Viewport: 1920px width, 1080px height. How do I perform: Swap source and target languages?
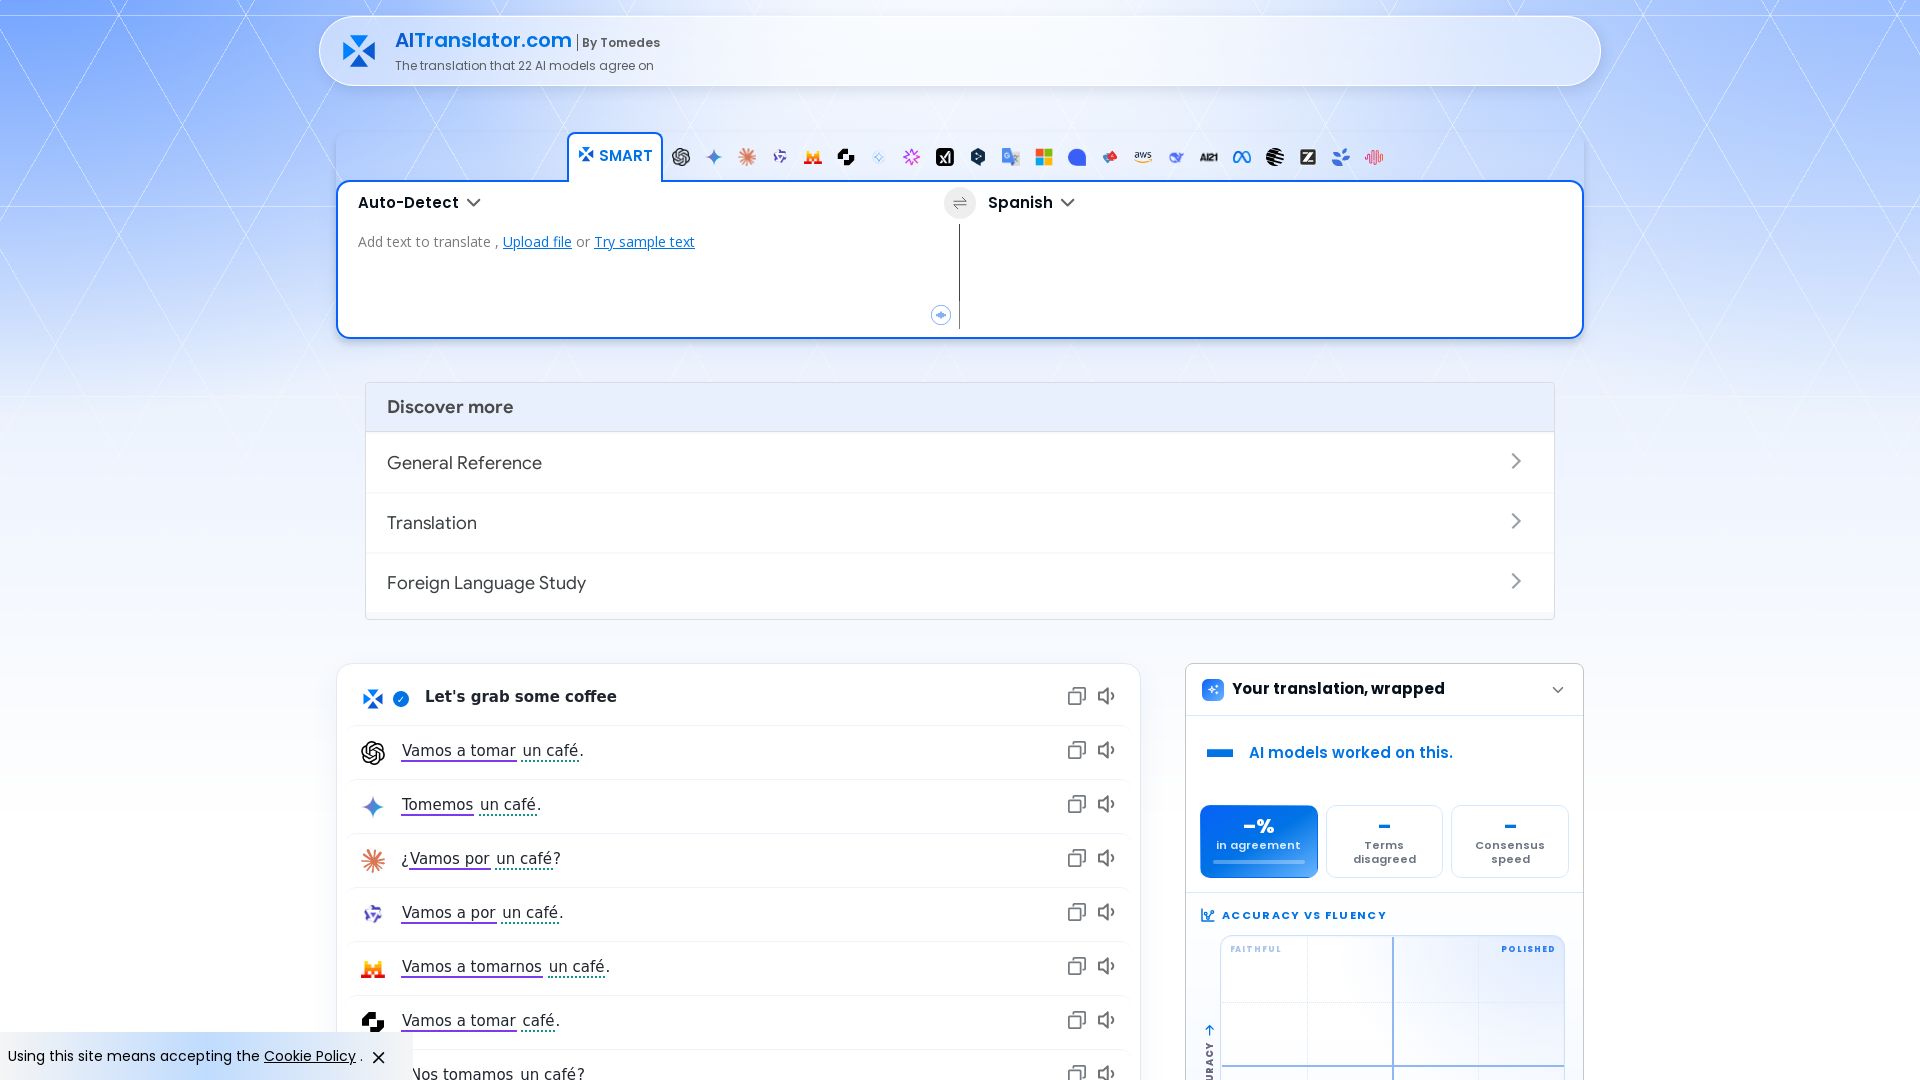pos(960,203)
